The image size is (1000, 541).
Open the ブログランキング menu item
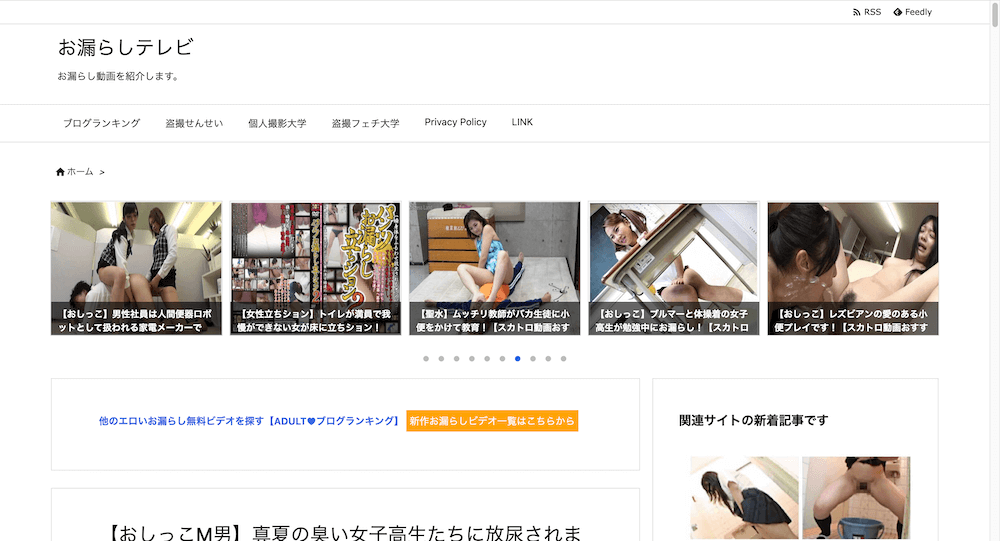pos(101,123)
